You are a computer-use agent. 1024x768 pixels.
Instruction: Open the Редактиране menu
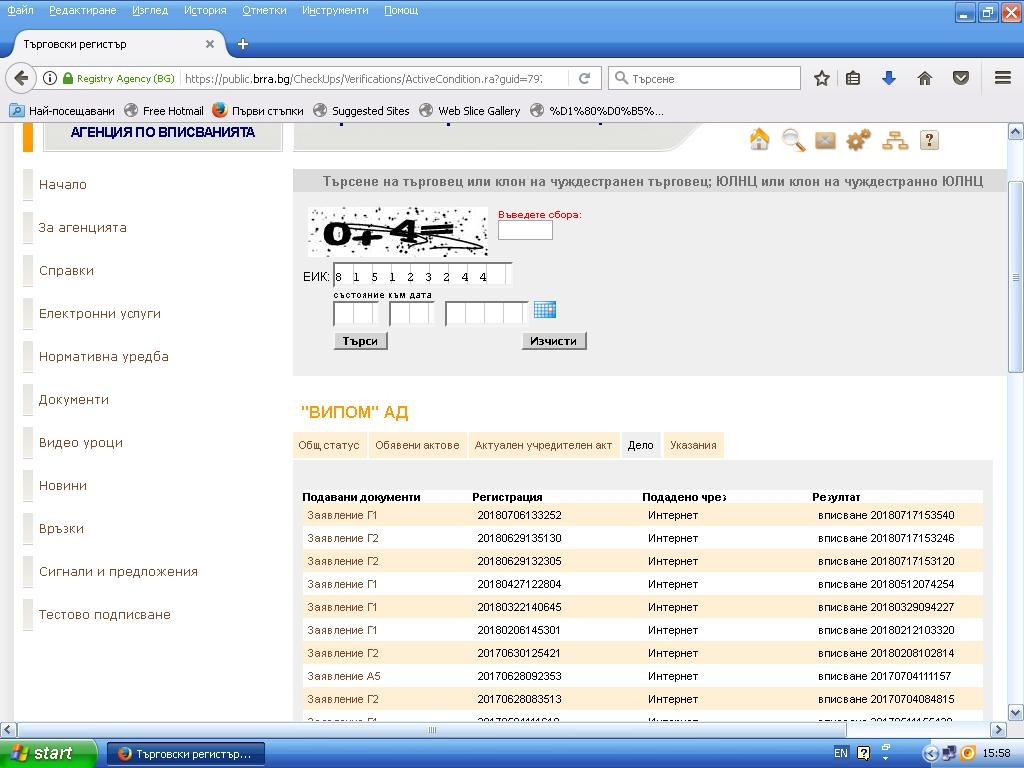pyautogui.click(x=83, y=10)
